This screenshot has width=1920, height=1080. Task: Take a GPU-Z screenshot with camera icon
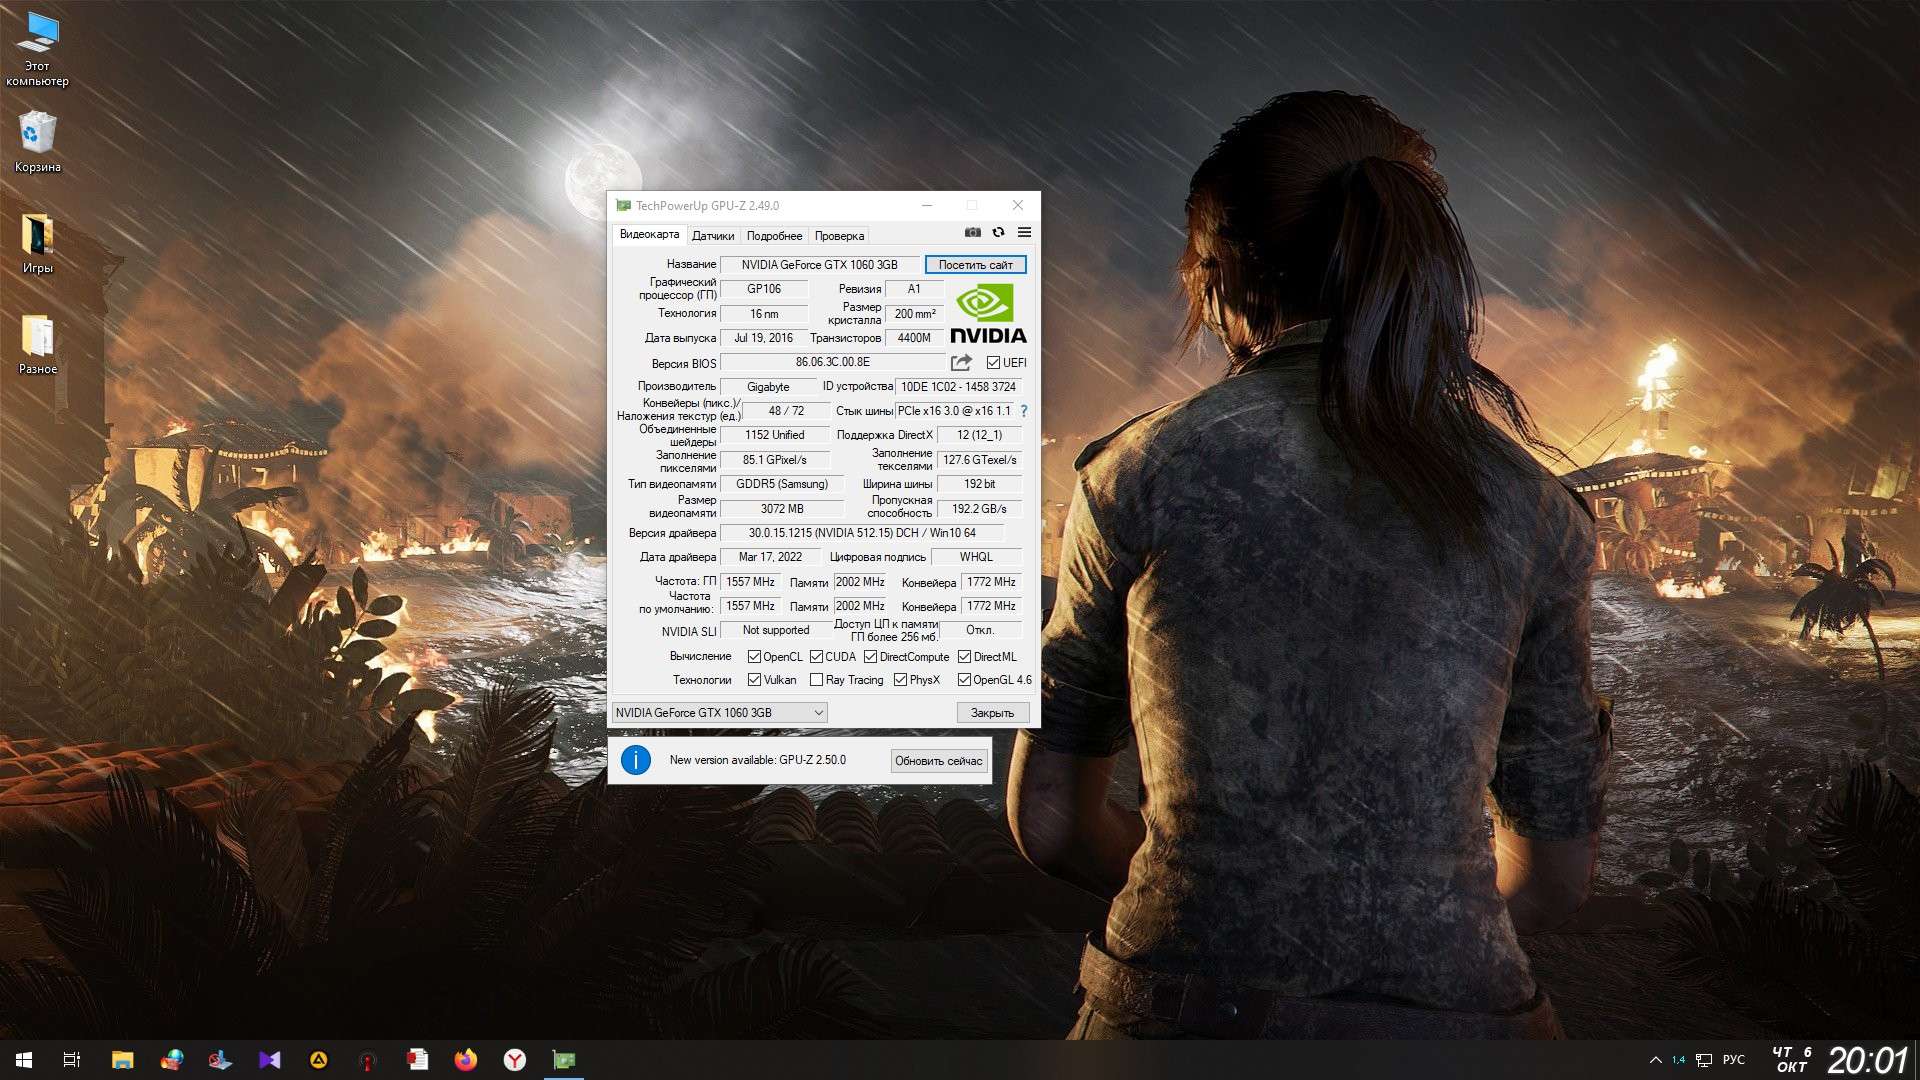[972, 232]
